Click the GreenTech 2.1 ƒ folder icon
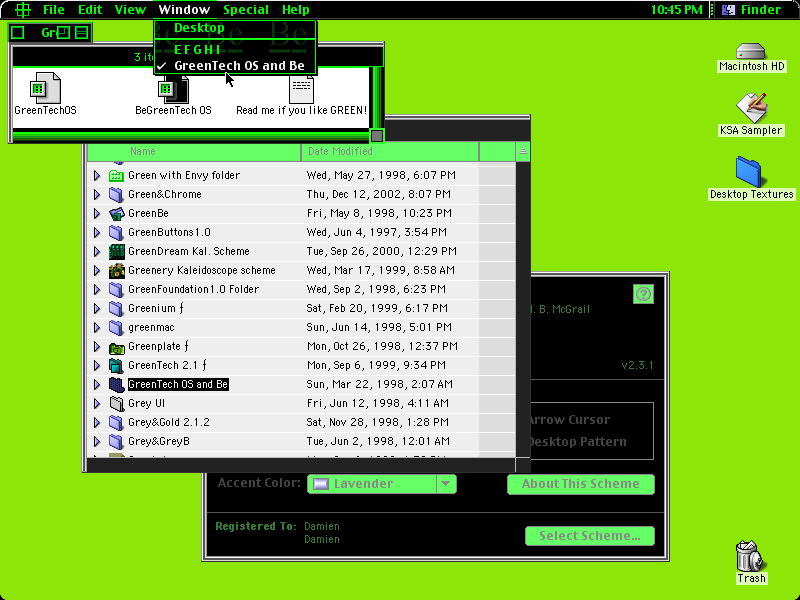800x600 pixels. [x=116, y=365]
